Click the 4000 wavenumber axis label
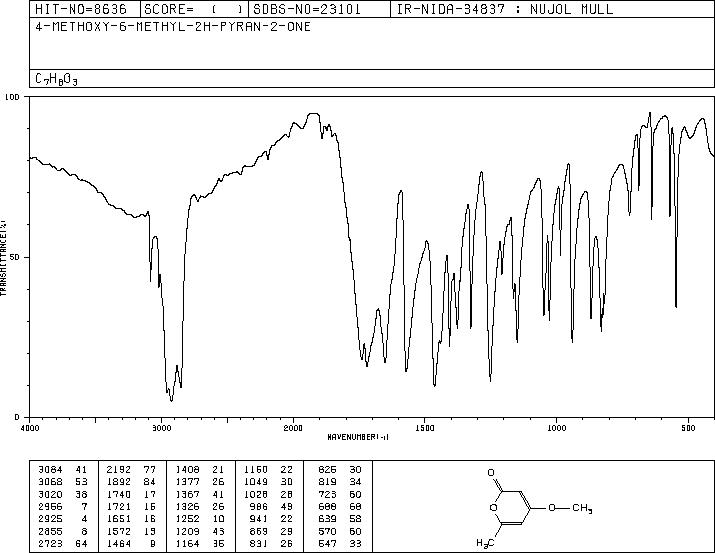Screen dimensions: 715x553 tap(30, 428)
